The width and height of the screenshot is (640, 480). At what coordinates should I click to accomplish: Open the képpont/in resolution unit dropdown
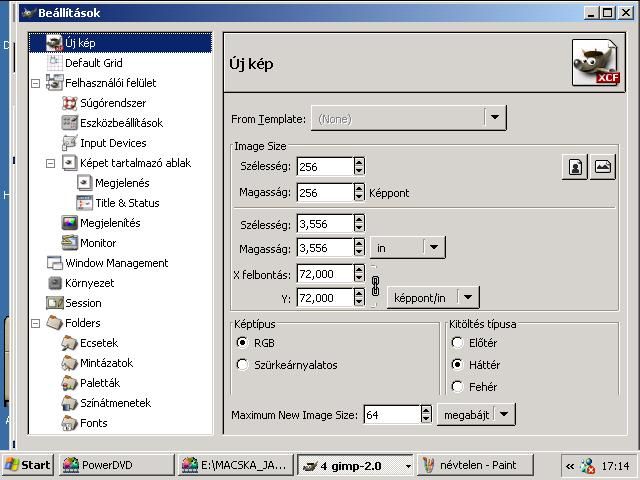467,297
